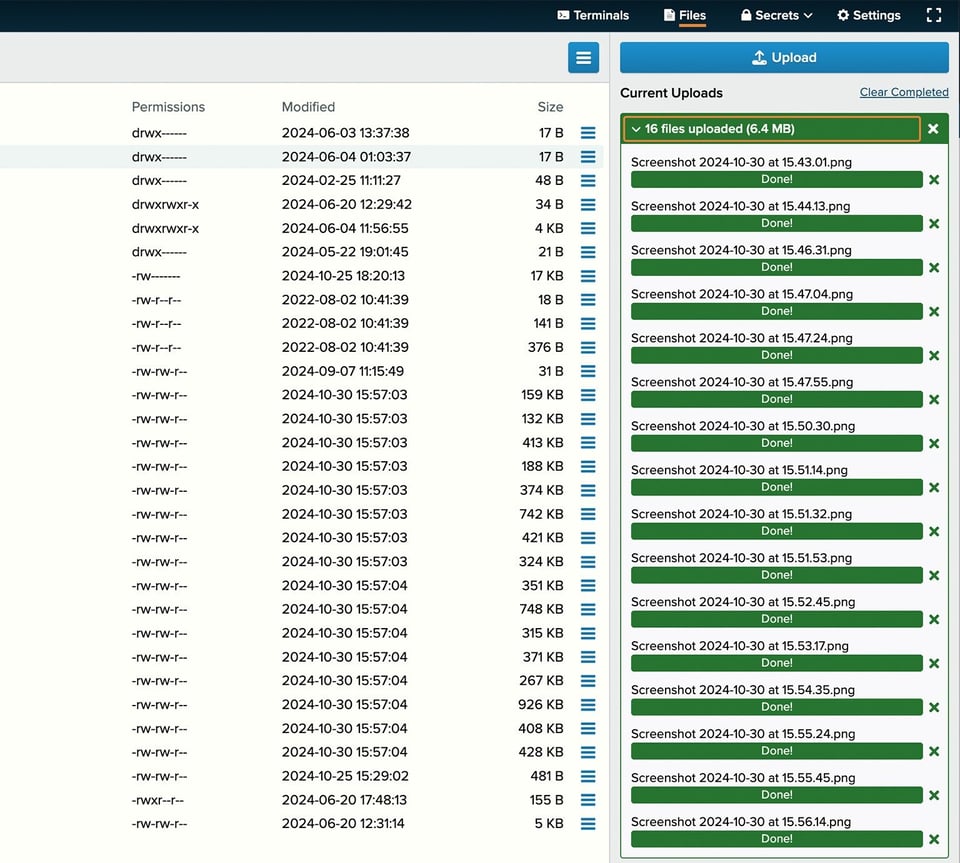Click the Permissions column header
Image resolution: width=960 pixels, height=863 pixels.
click(168, 107)
